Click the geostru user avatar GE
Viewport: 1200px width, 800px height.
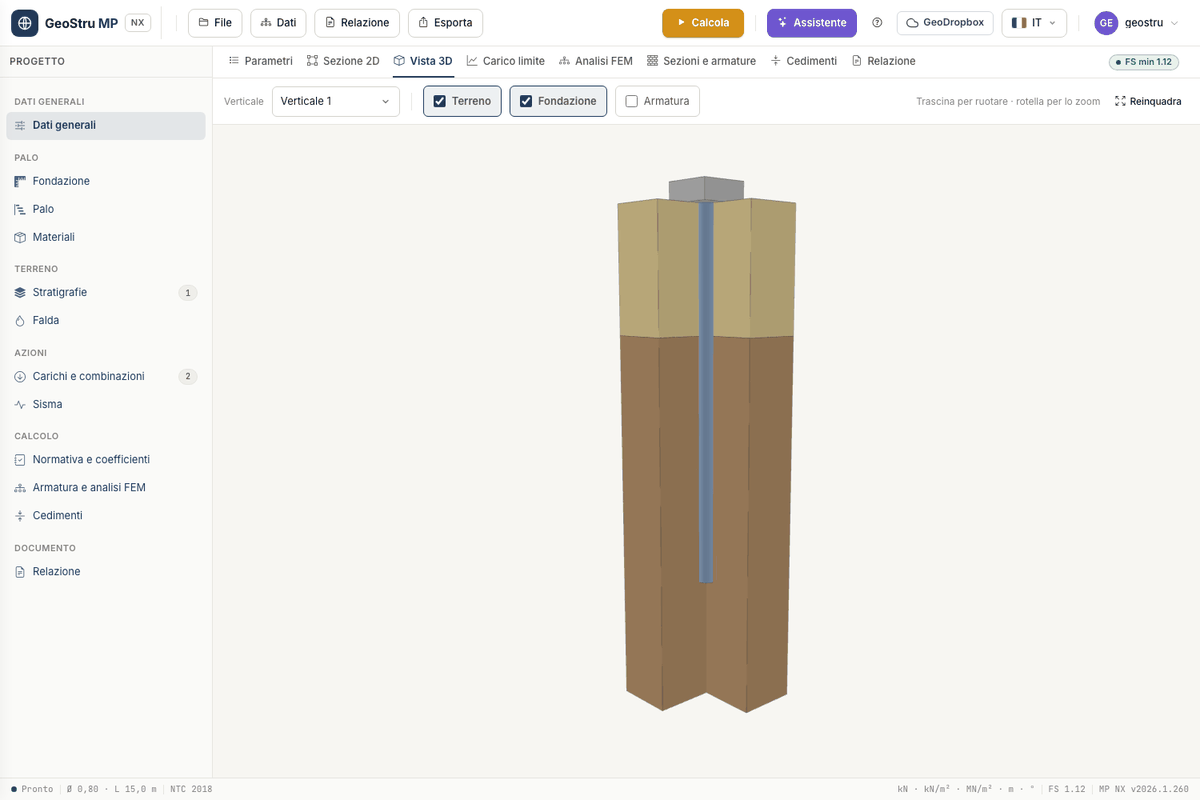(1106, 23)
